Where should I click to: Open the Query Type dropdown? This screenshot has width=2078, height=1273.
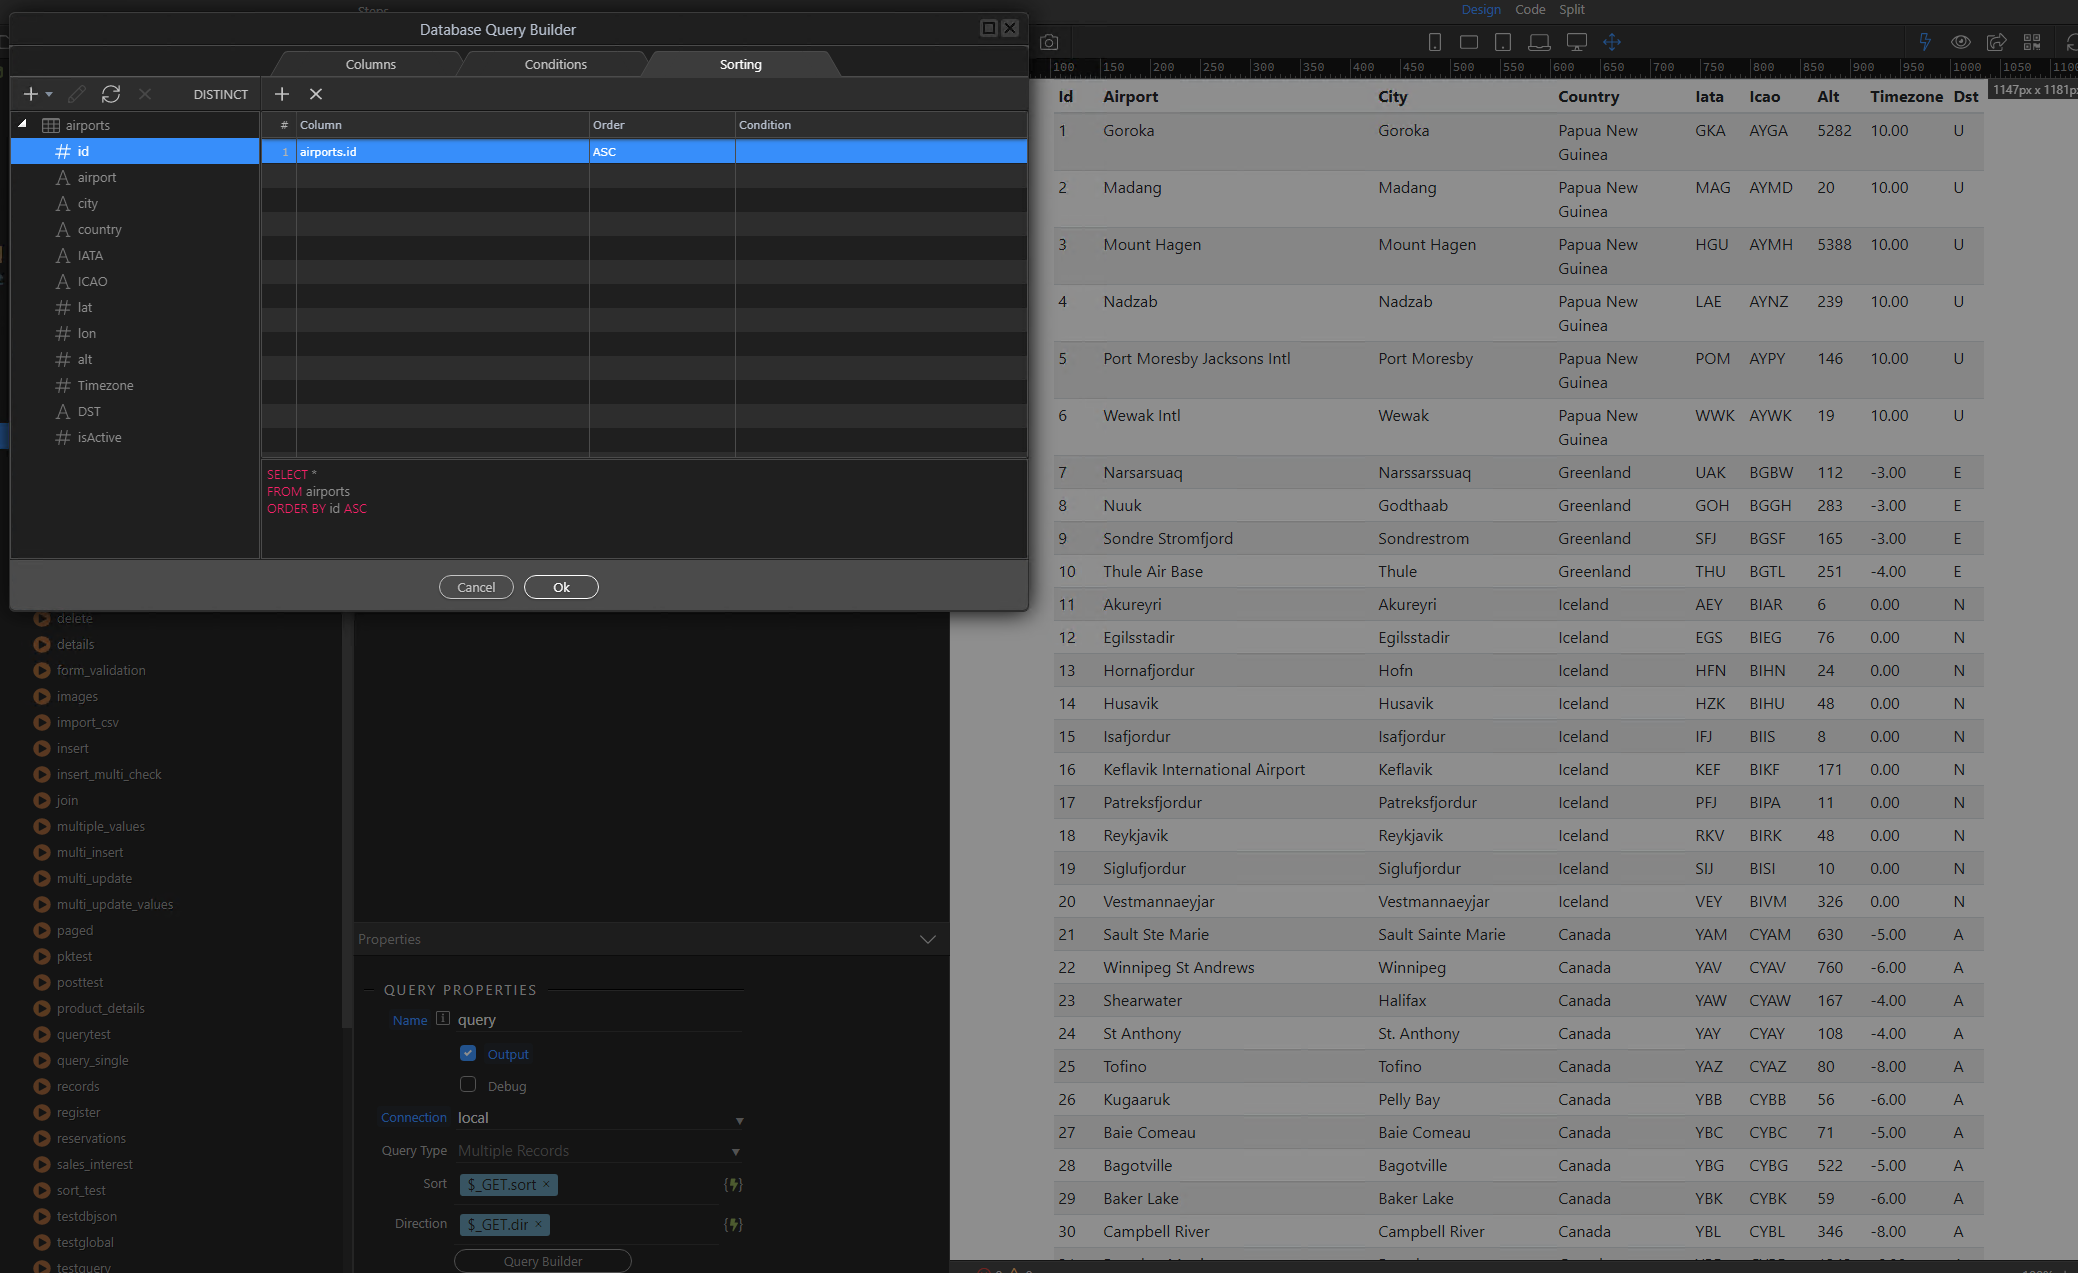tap(736, 1152)
